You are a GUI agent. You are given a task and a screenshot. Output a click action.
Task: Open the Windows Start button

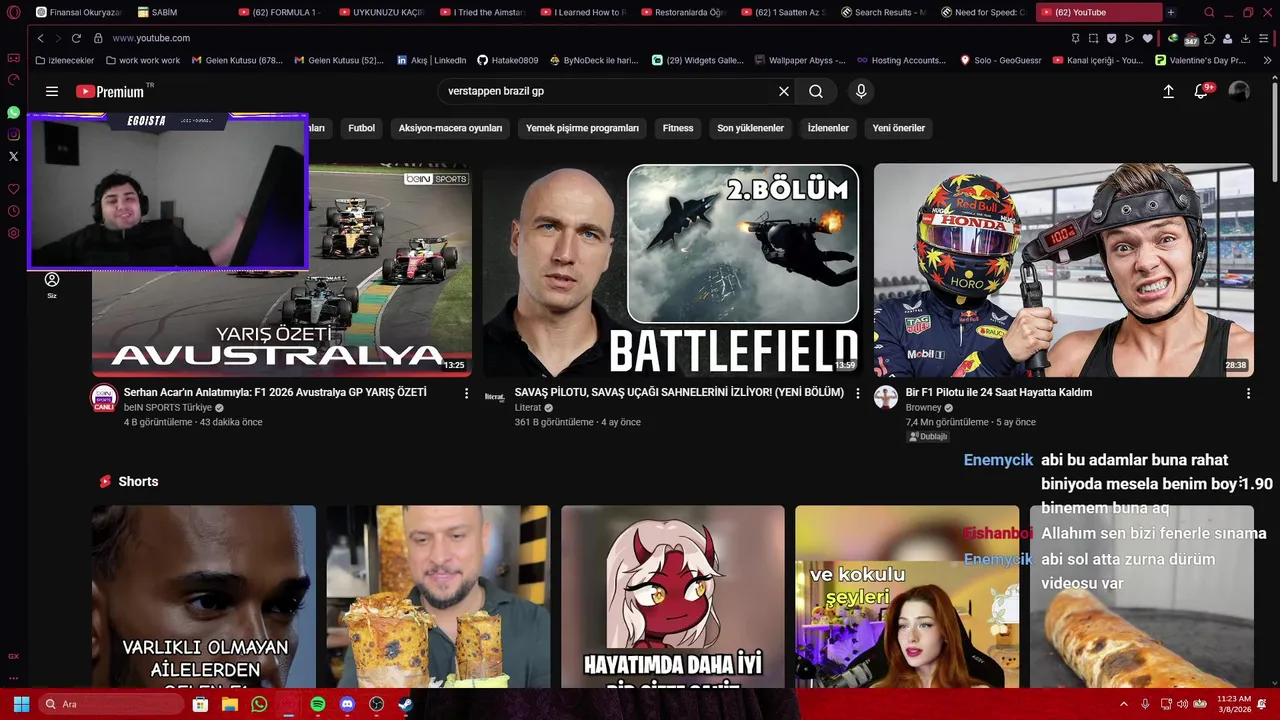click(x=21, y=704)
